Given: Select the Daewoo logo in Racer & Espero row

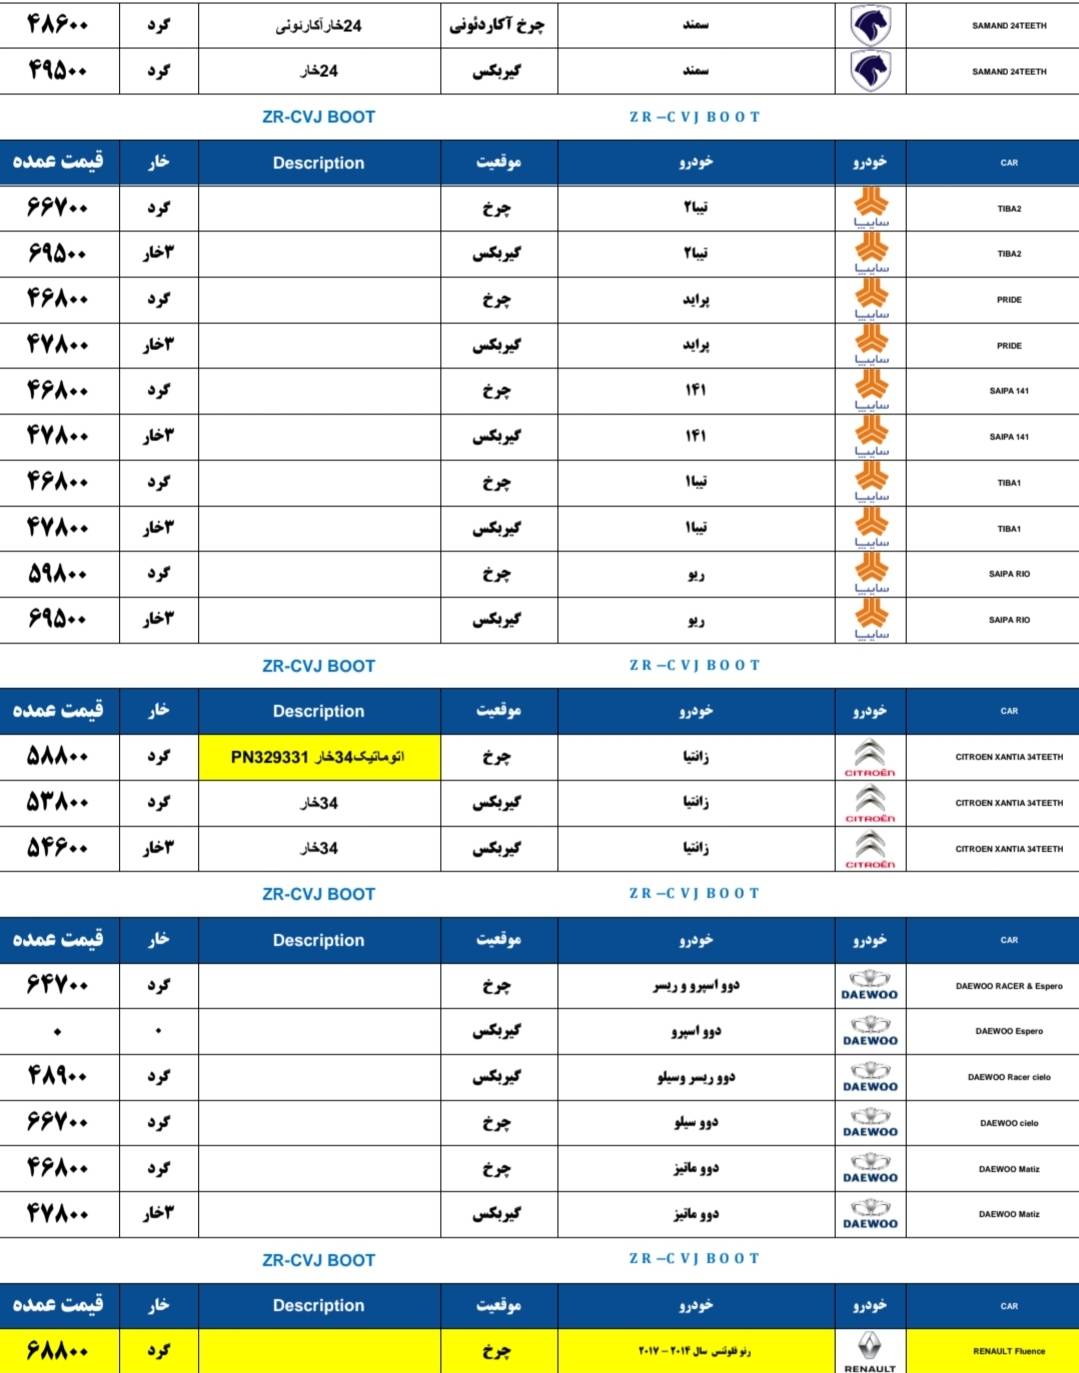Looking at the screenshot, I should point(870,985).
